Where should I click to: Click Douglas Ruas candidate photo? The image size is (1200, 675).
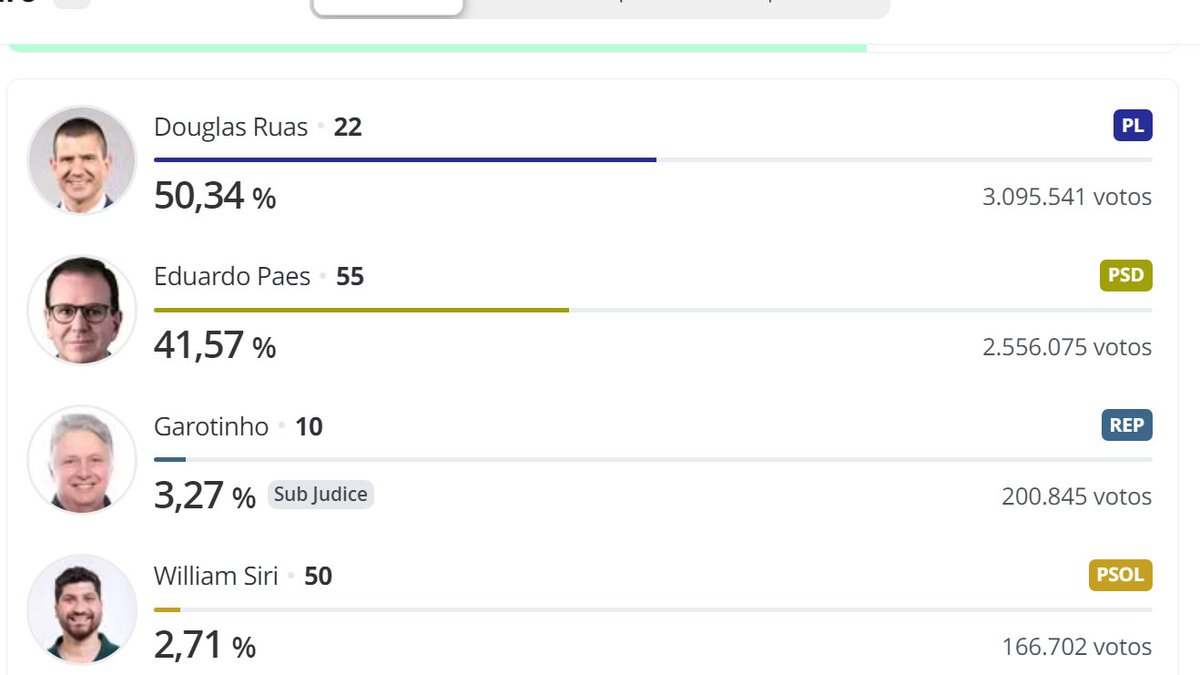coord(82,160)
